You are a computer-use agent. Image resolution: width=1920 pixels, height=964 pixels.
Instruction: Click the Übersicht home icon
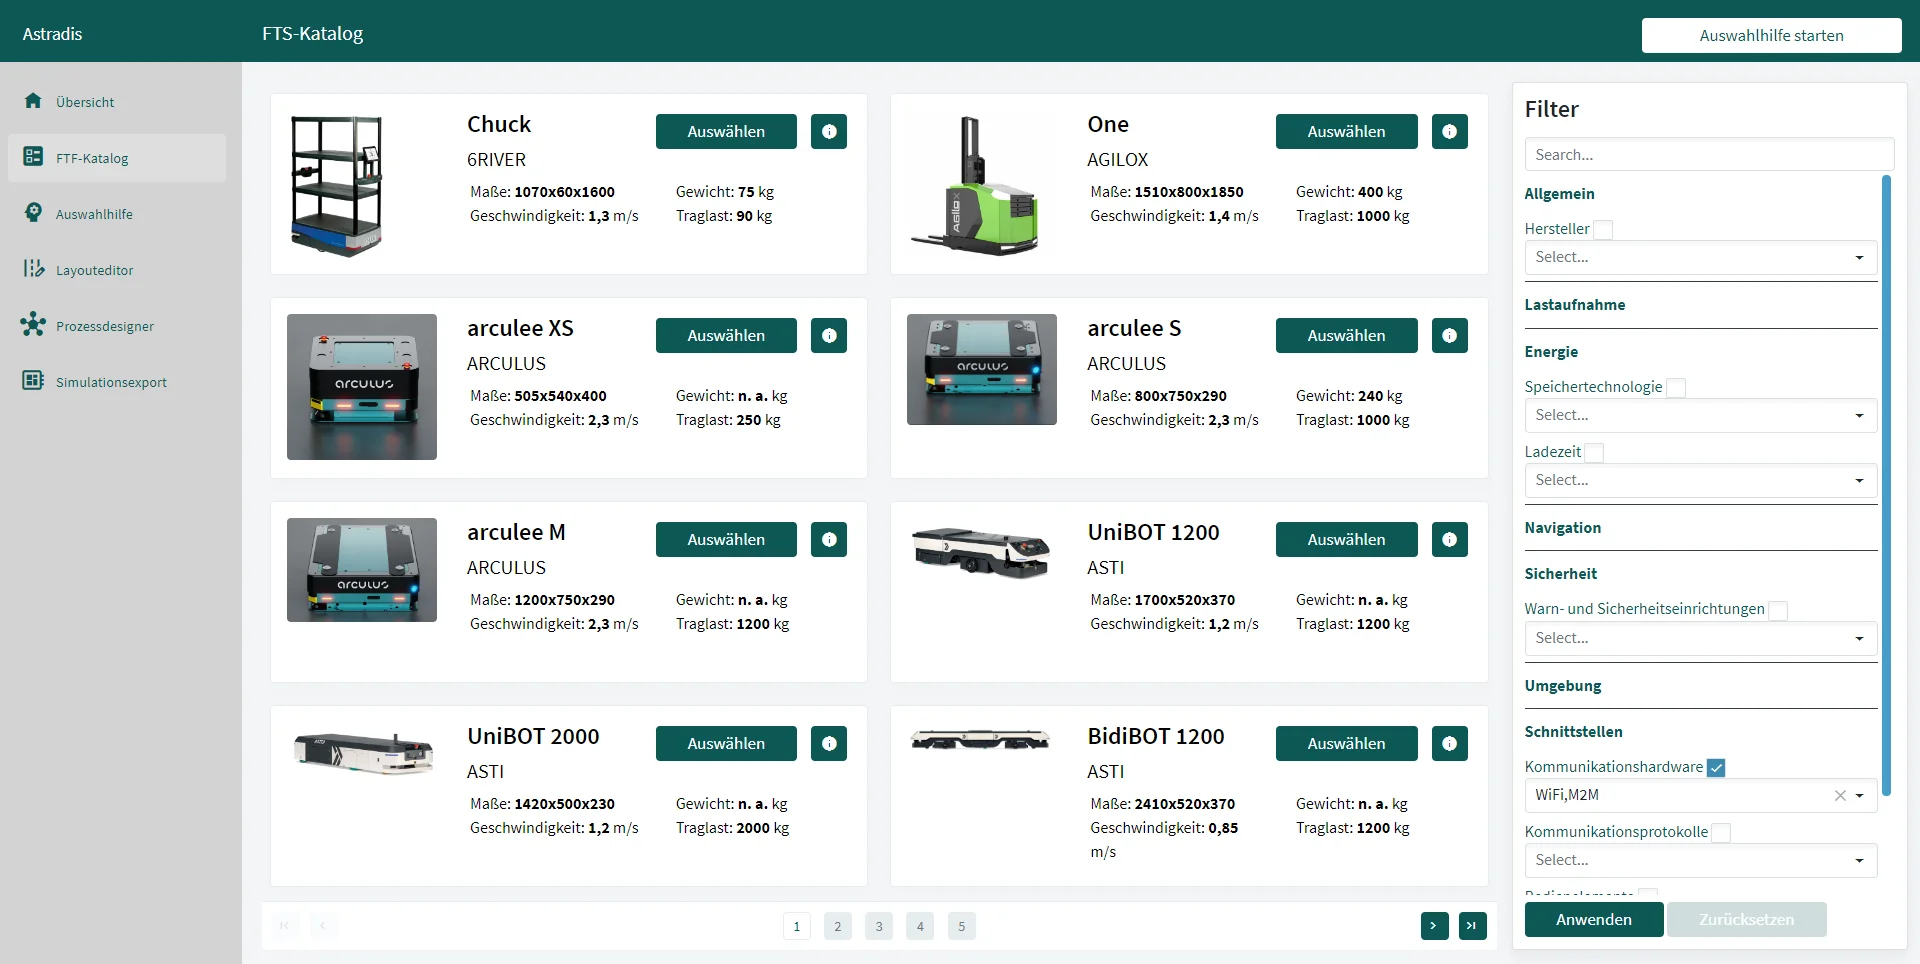coord(33,101)
